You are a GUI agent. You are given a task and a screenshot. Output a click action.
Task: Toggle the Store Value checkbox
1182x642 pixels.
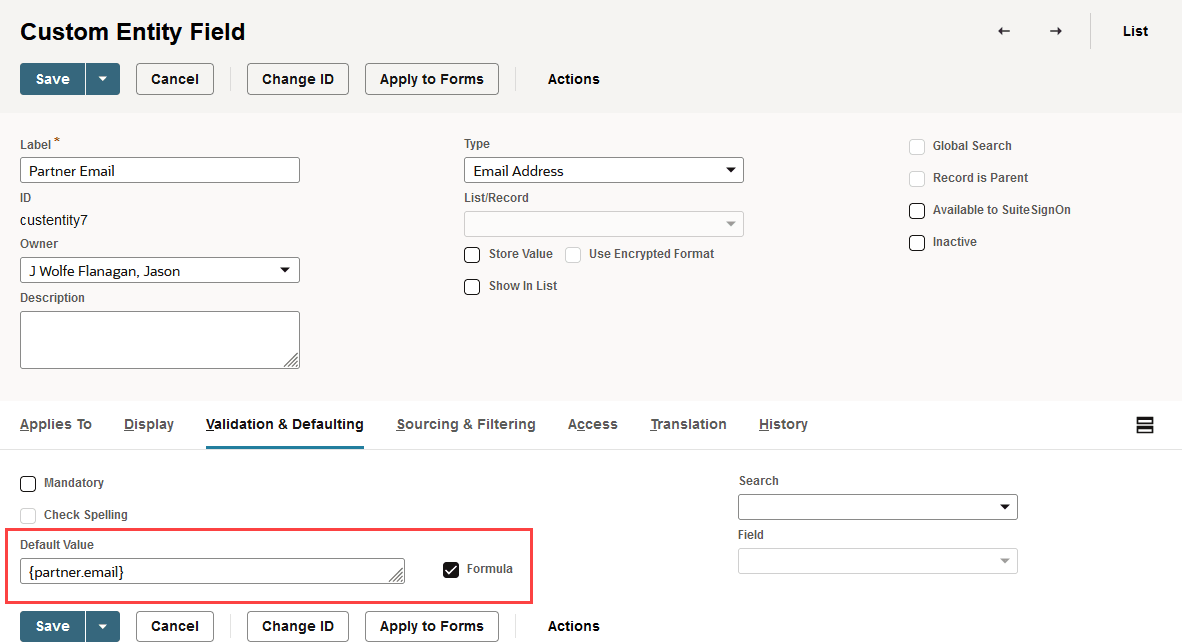click(x=472, y=255)
